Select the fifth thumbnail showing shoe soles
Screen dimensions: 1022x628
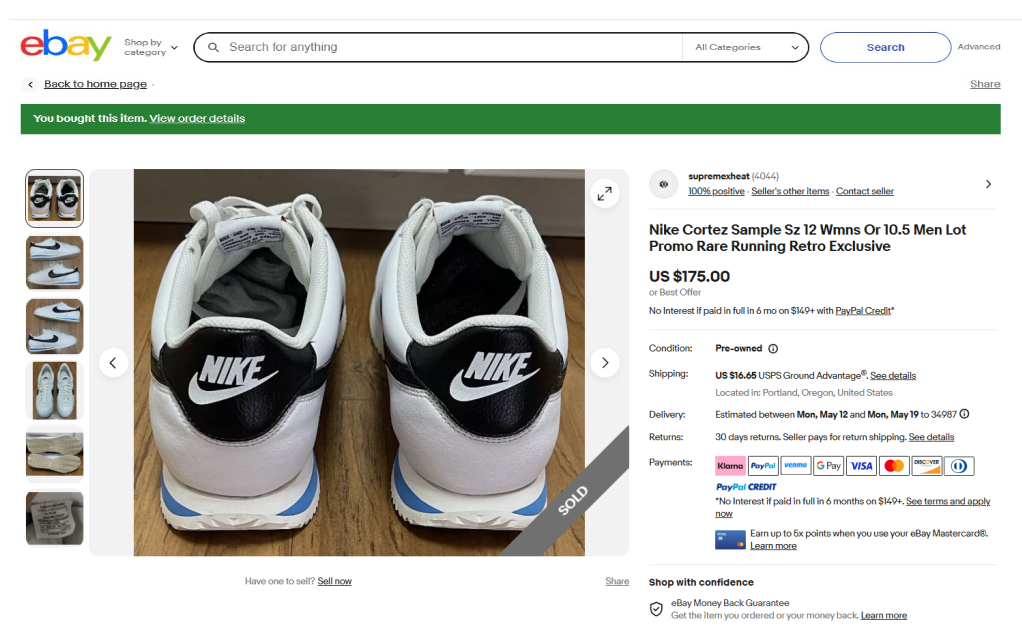[55, 454]
